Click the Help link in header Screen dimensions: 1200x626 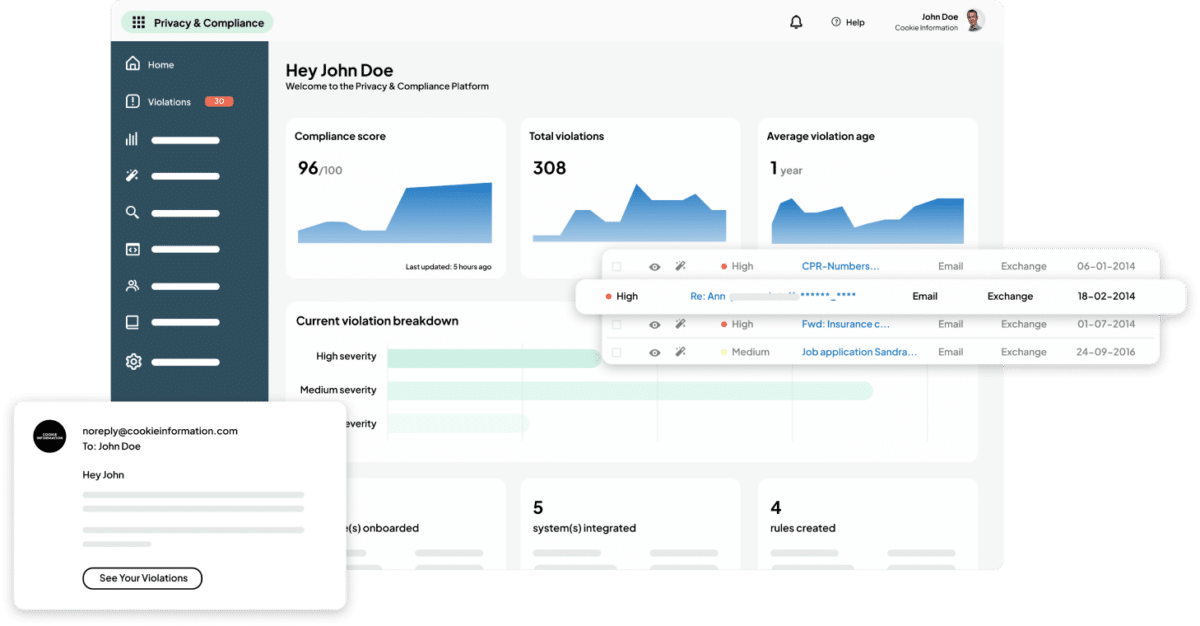[x=855, y=22]
